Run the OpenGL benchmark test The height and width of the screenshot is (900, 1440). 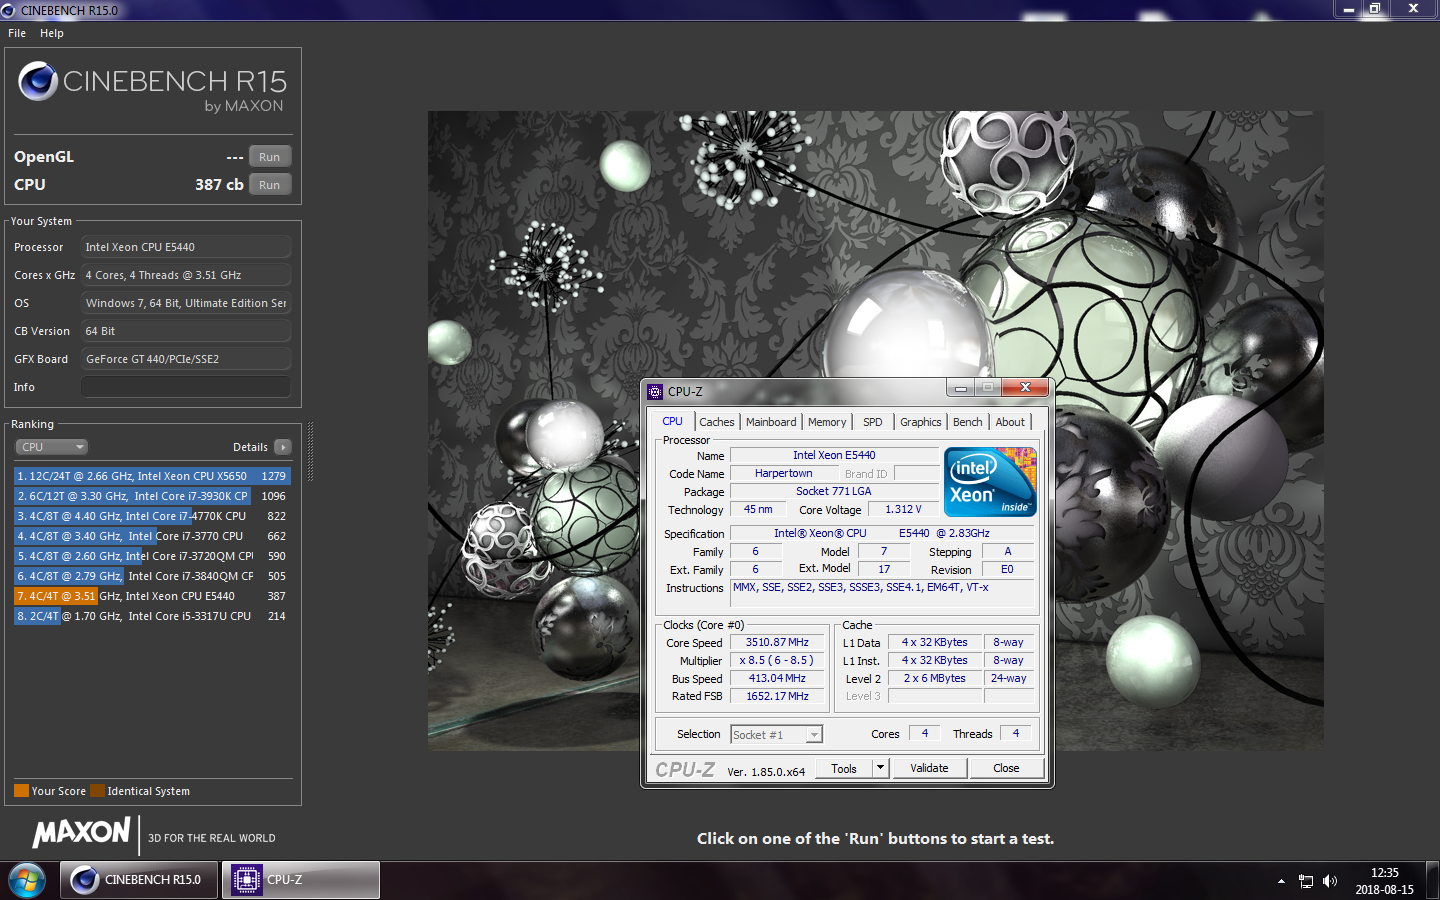(270, 157)
